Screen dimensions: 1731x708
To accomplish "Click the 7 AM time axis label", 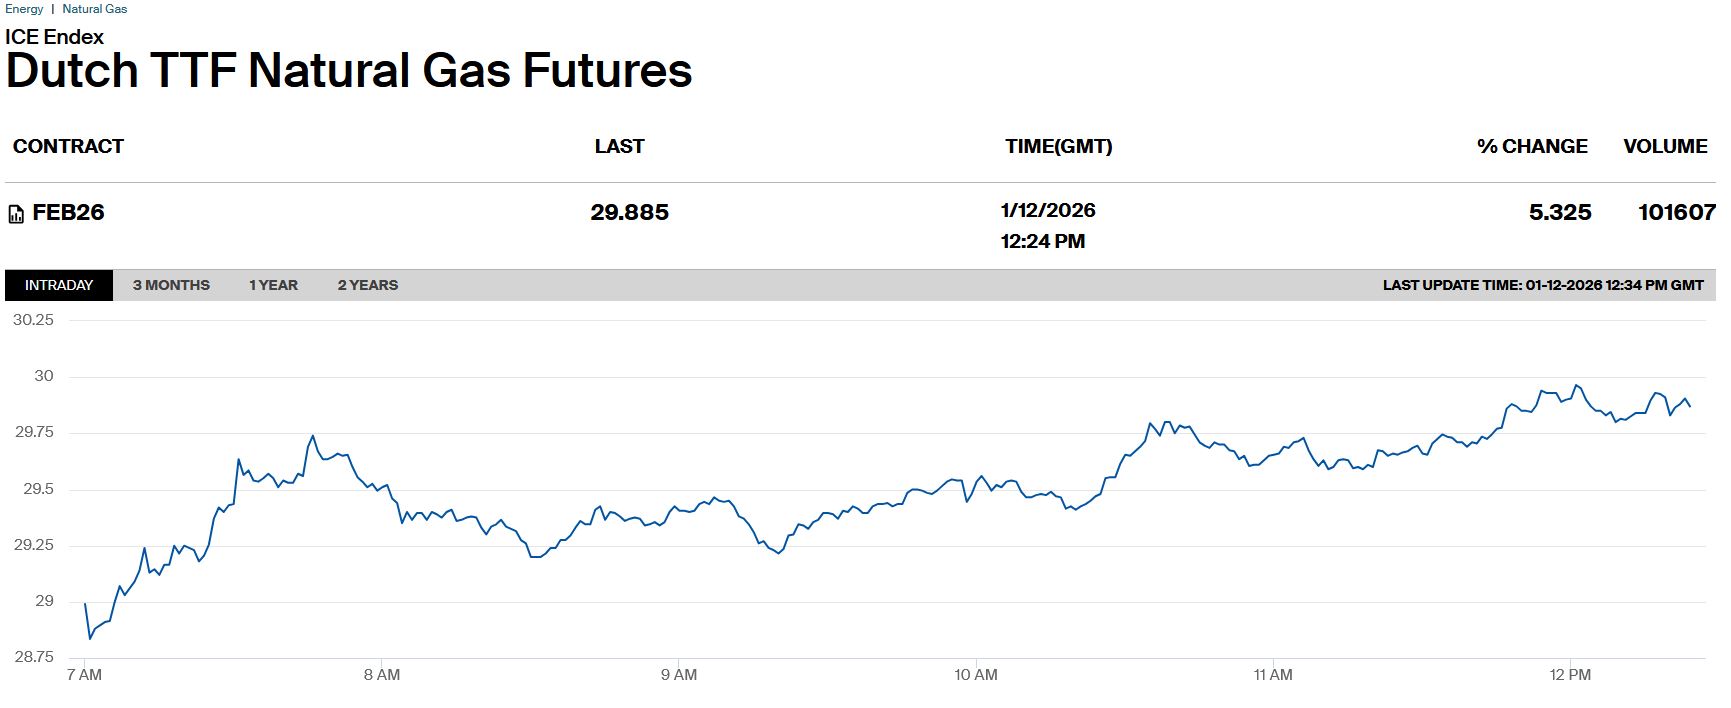I will tap(84, 675).
